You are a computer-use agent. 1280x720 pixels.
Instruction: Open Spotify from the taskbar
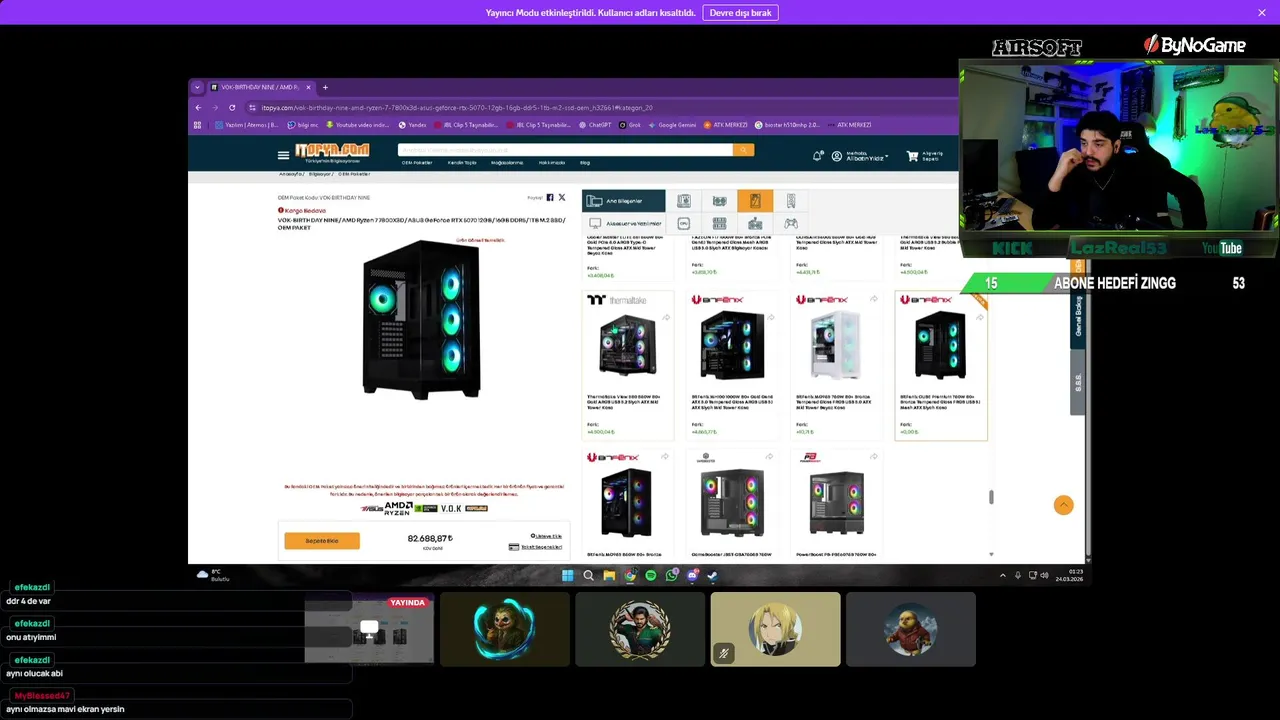(x=650, y=575)
